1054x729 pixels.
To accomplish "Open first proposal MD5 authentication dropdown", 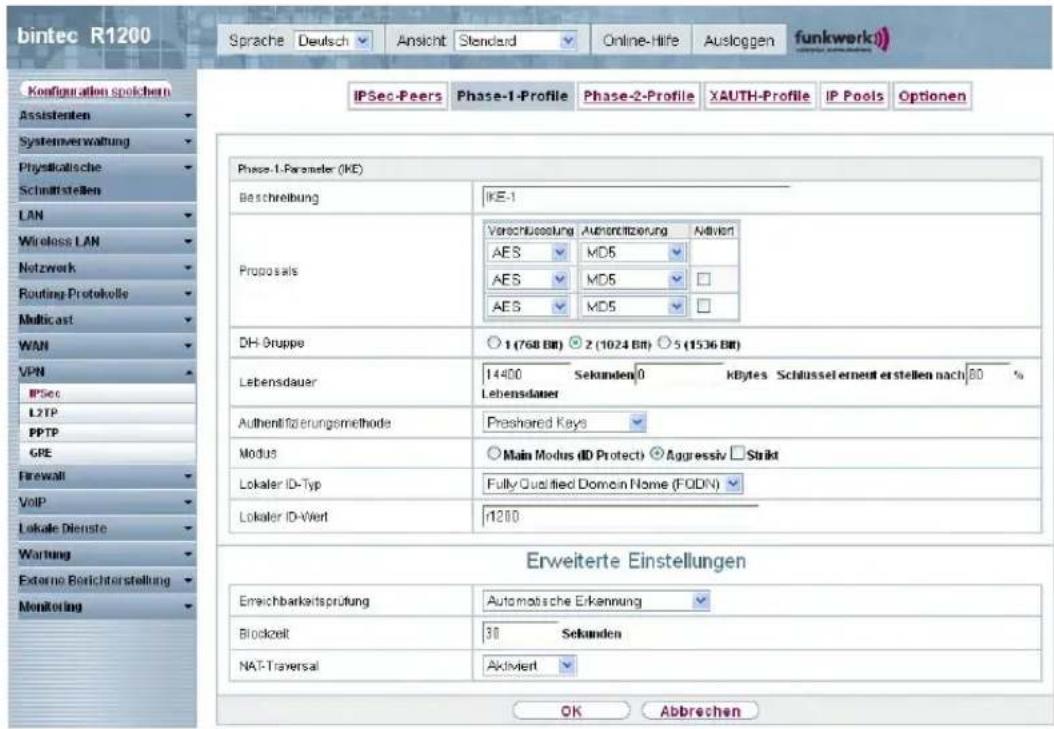I will tap(633, 253).
